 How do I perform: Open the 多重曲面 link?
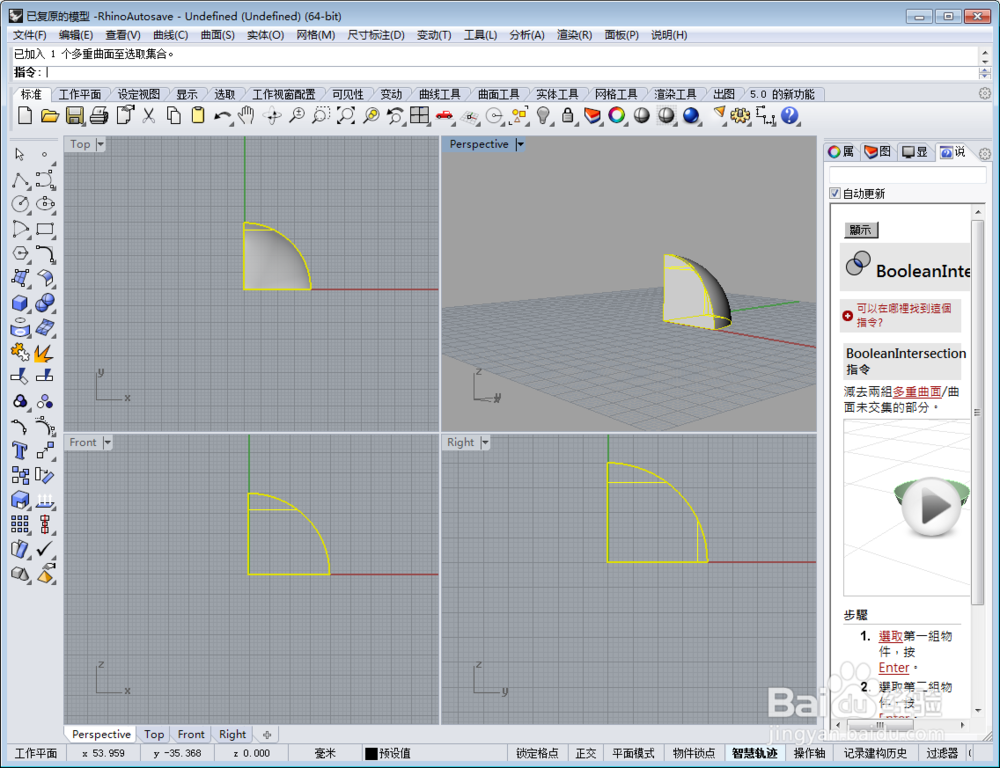[x=916, y=392]
